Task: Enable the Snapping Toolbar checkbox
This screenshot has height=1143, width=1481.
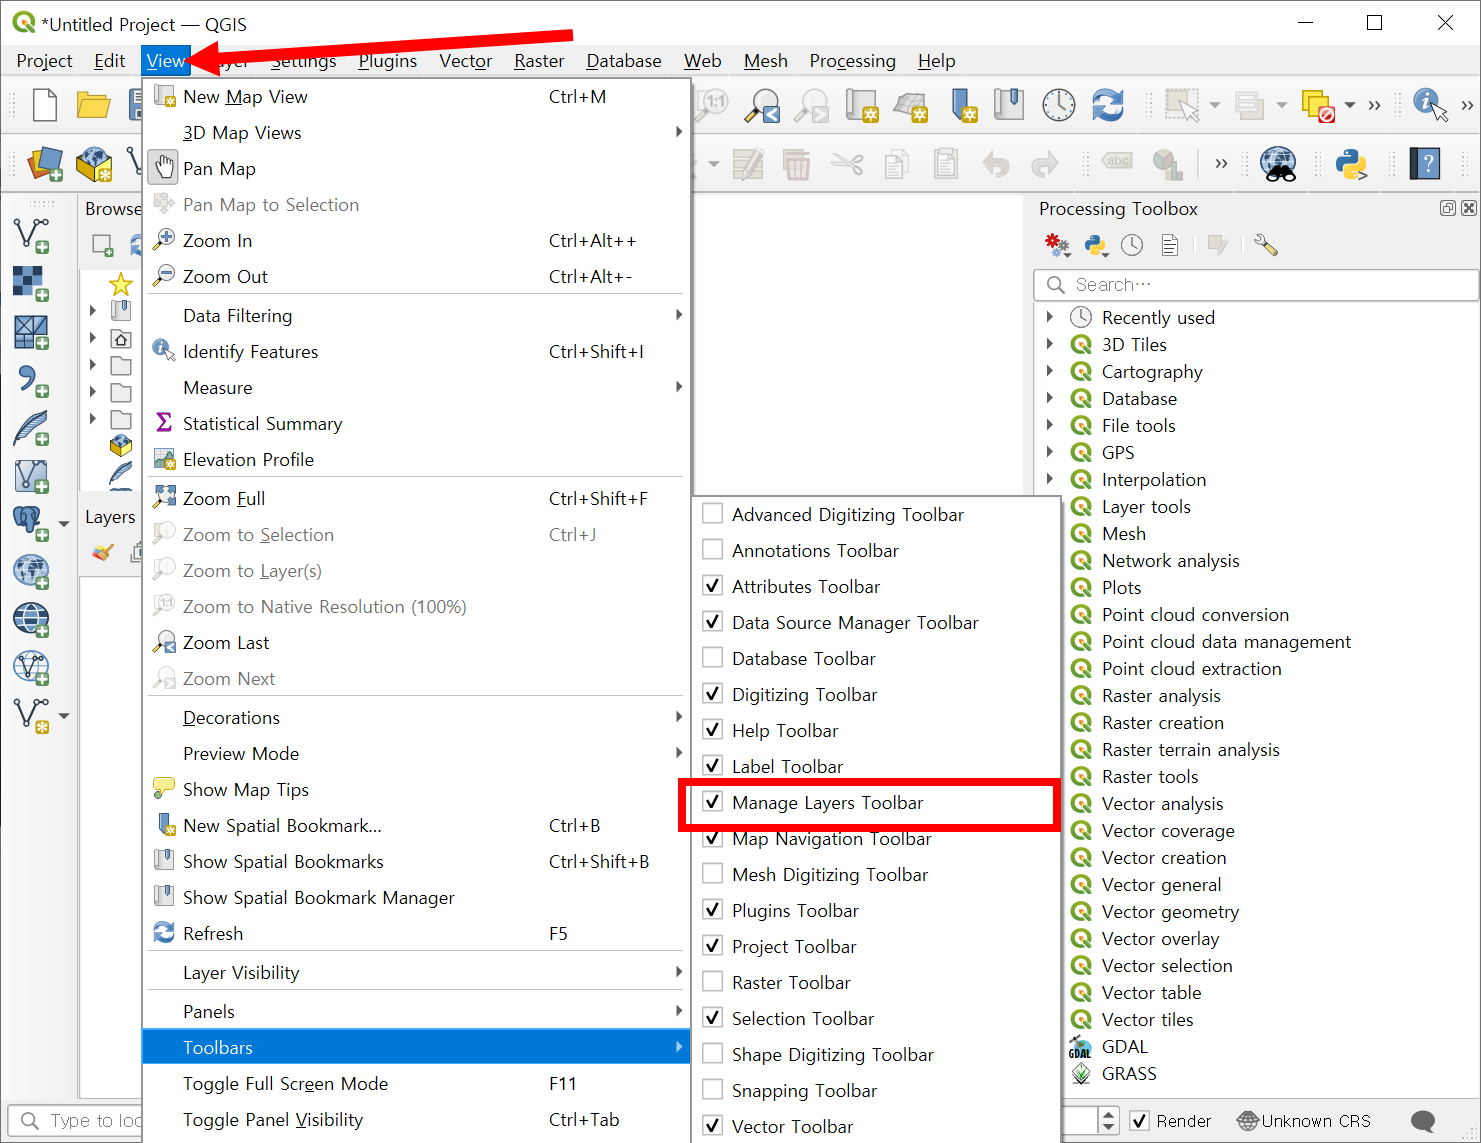Action: coord(713,1090)
